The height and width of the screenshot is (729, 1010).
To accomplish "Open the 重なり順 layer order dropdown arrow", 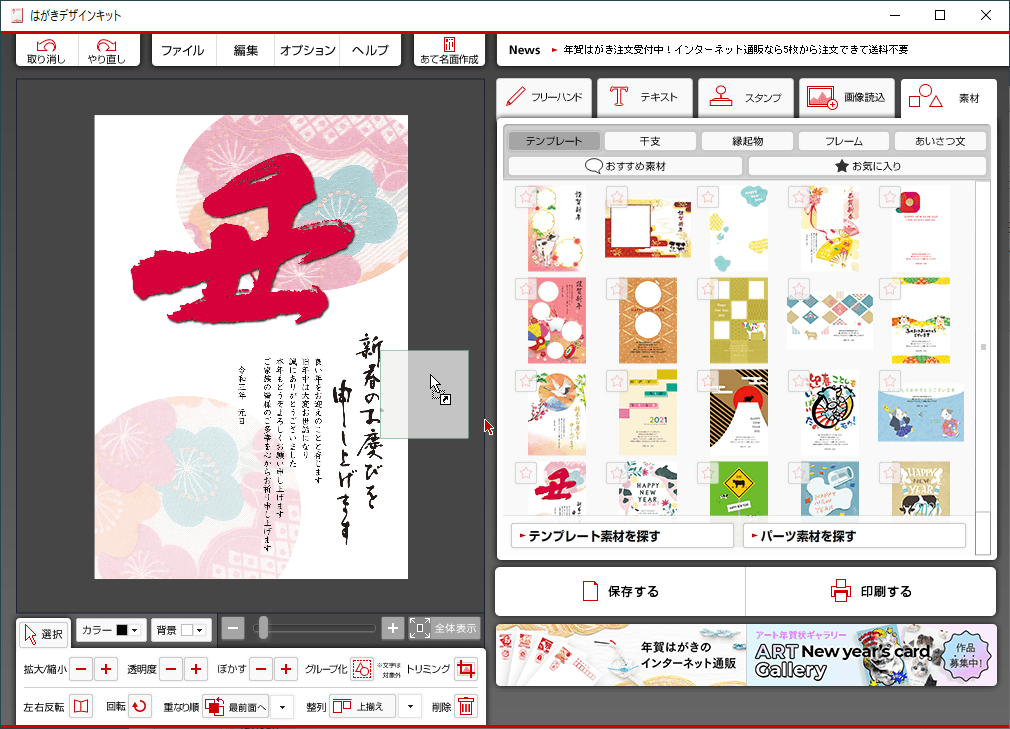I will tap(282, 707).
